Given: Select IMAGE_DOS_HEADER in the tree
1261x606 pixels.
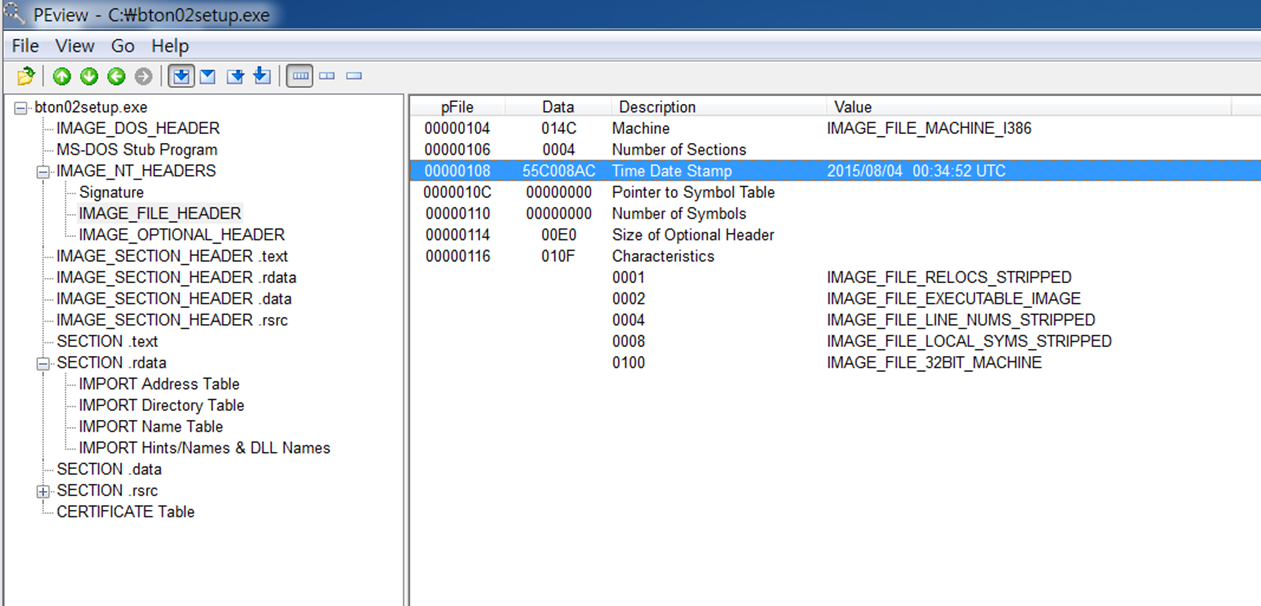Looking at the screenshot, I should (138, 128).
